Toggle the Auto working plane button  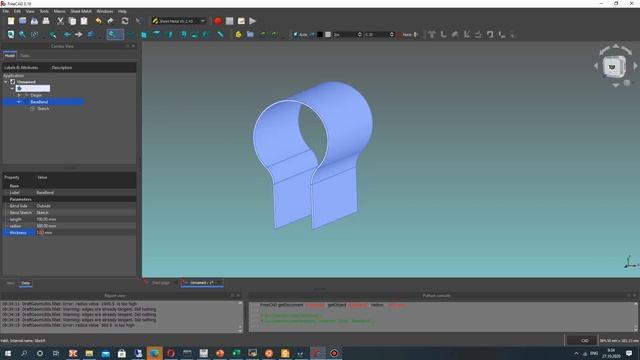(x=300, y=35)
